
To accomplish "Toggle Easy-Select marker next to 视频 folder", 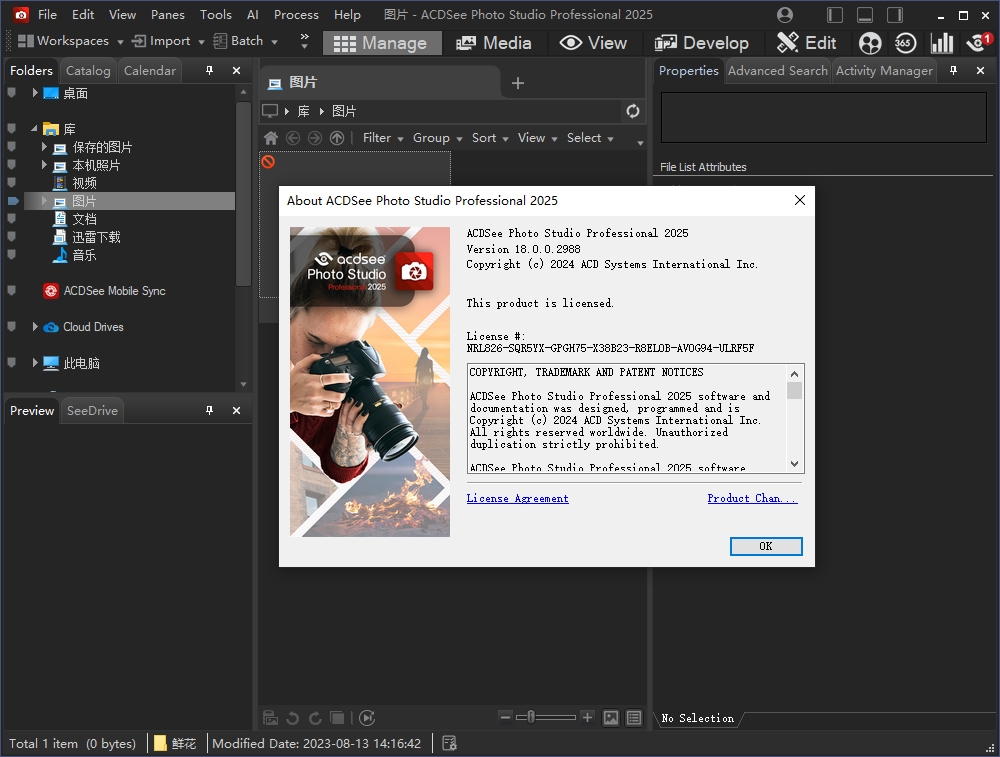I will (12, 183).
